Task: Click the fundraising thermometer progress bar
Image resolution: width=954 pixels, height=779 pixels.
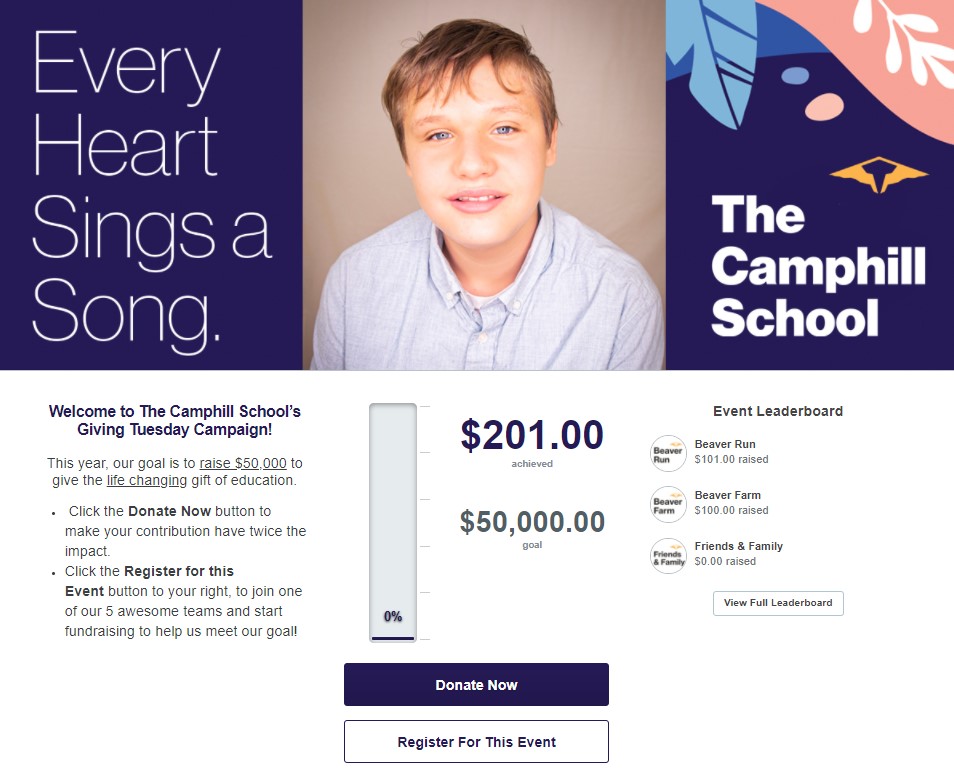Action: tap(393, 521)
